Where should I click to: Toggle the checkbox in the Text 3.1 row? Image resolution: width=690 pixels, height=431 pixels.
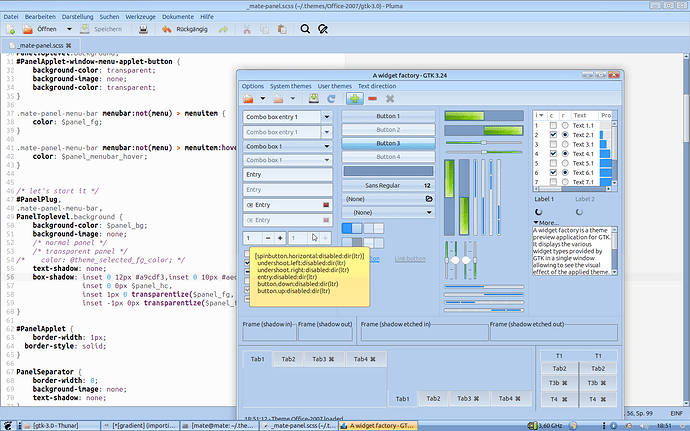click(553, 144)
